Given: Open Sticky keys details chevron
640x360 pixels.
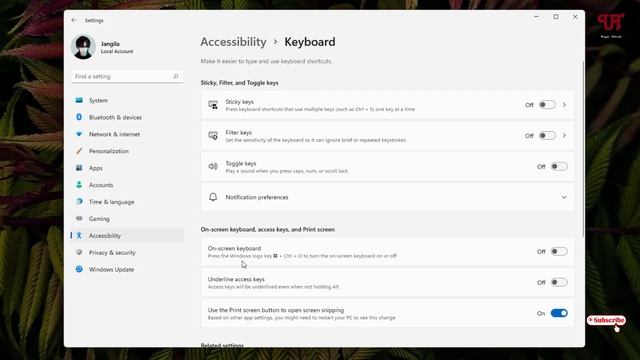Looking at the screenshot, I should [x=564, y=105].
